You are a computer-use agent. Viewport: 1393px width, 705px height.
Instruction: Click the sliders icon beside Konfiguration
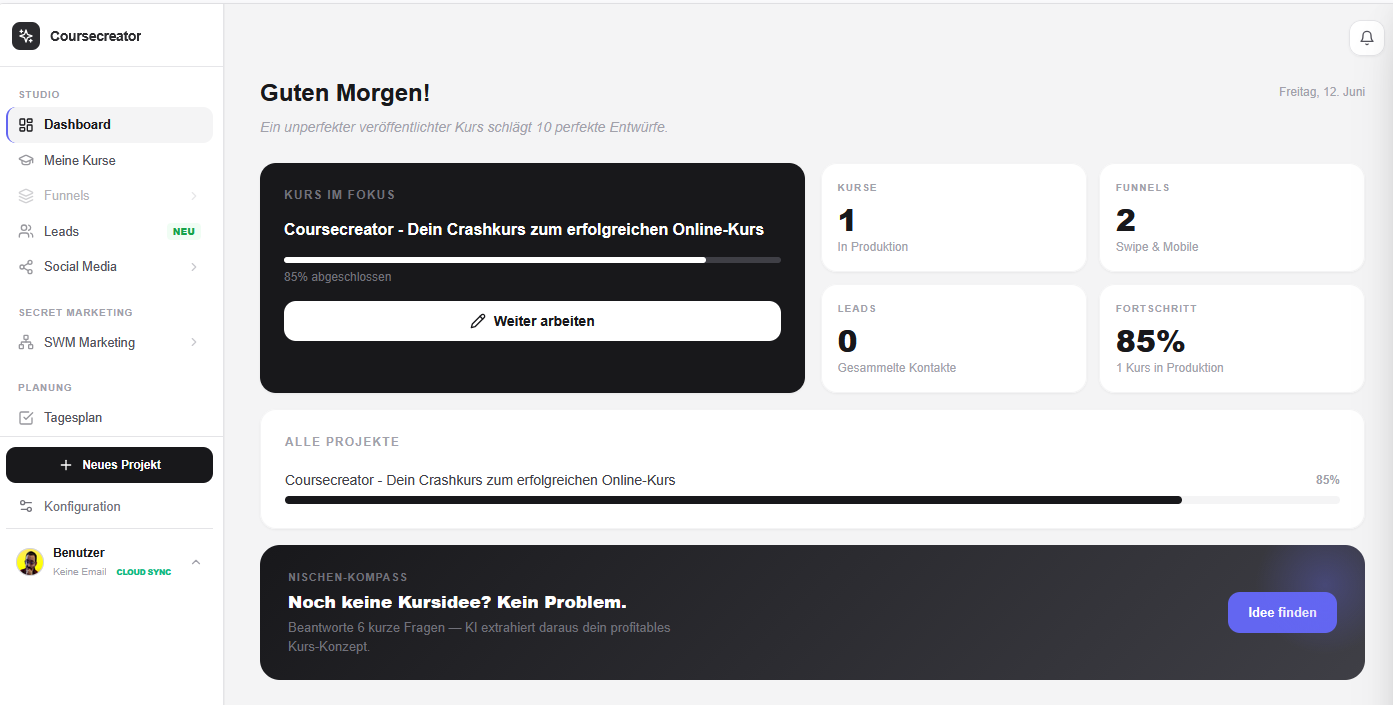click(x=26, y=507)
